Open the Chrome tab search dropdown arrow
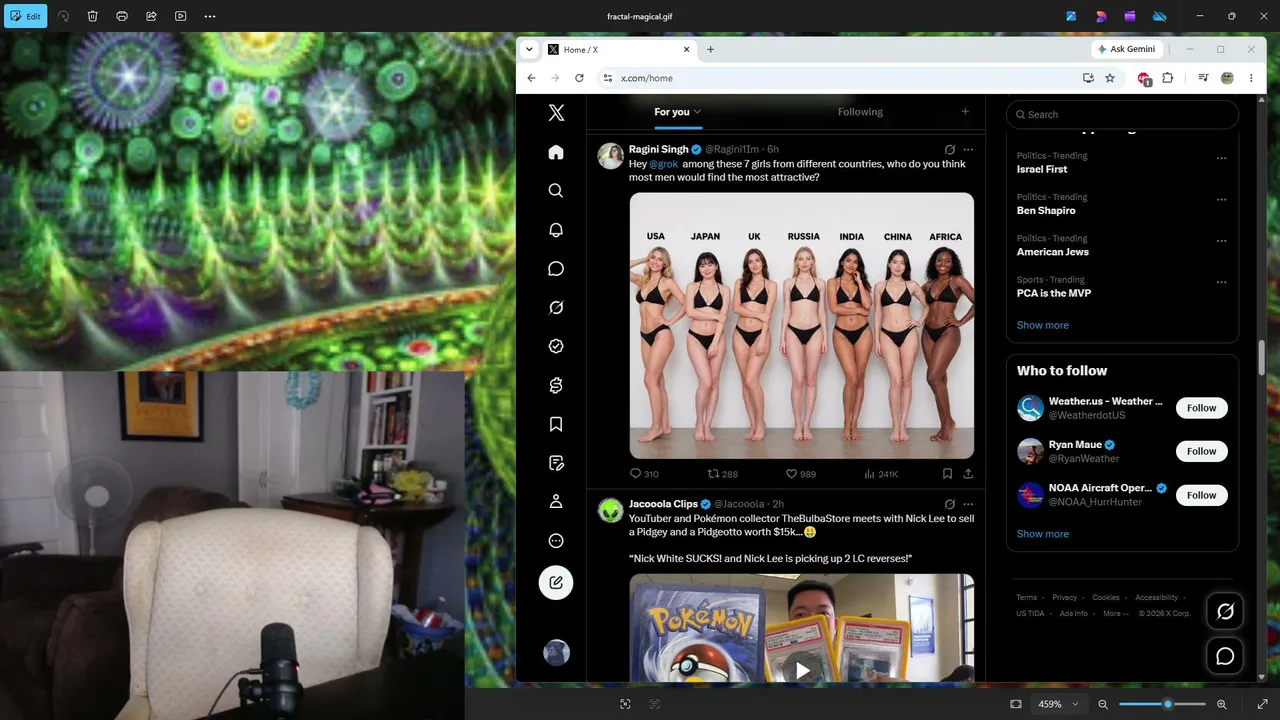1280x720 pixels. pos(529,49)
